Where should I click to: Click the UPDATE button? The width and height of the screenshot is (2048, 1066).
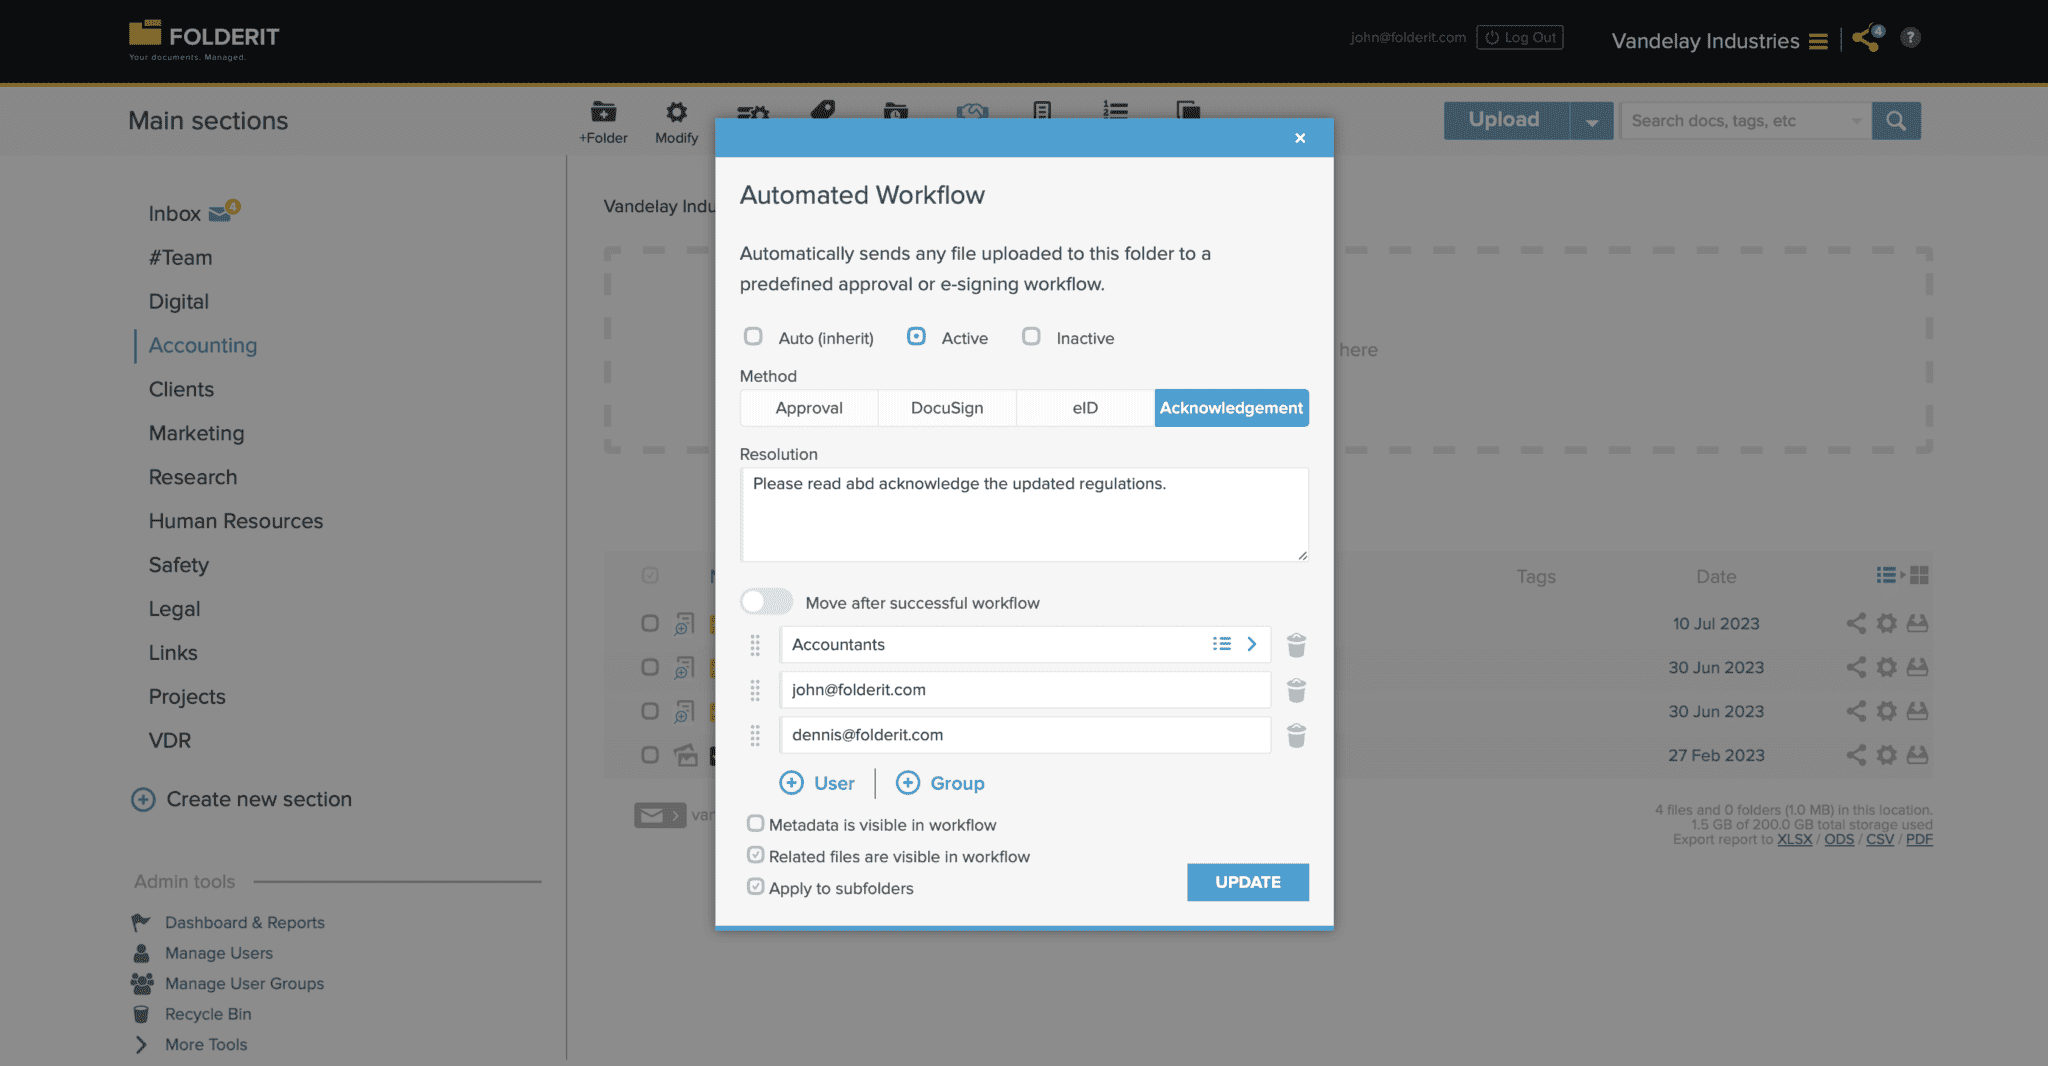point(1248,882)
